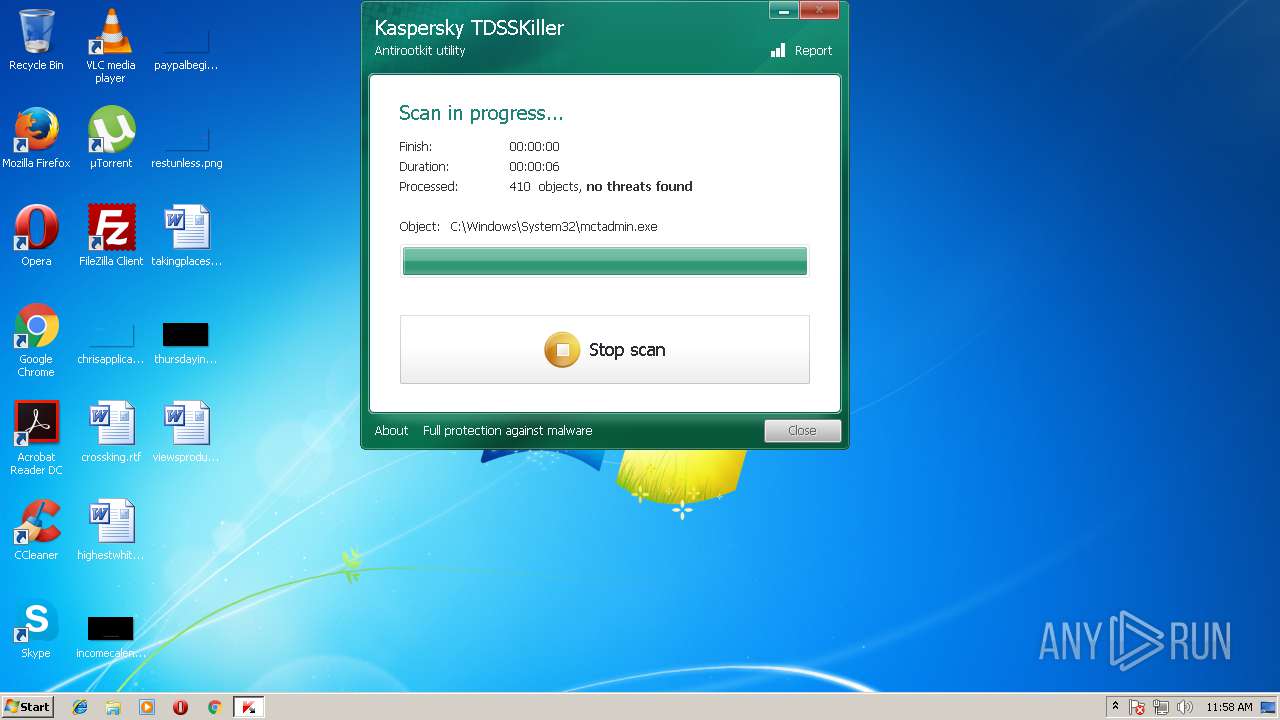Open Opera from taskbar

pyautogui.click(x=180, y=707)
